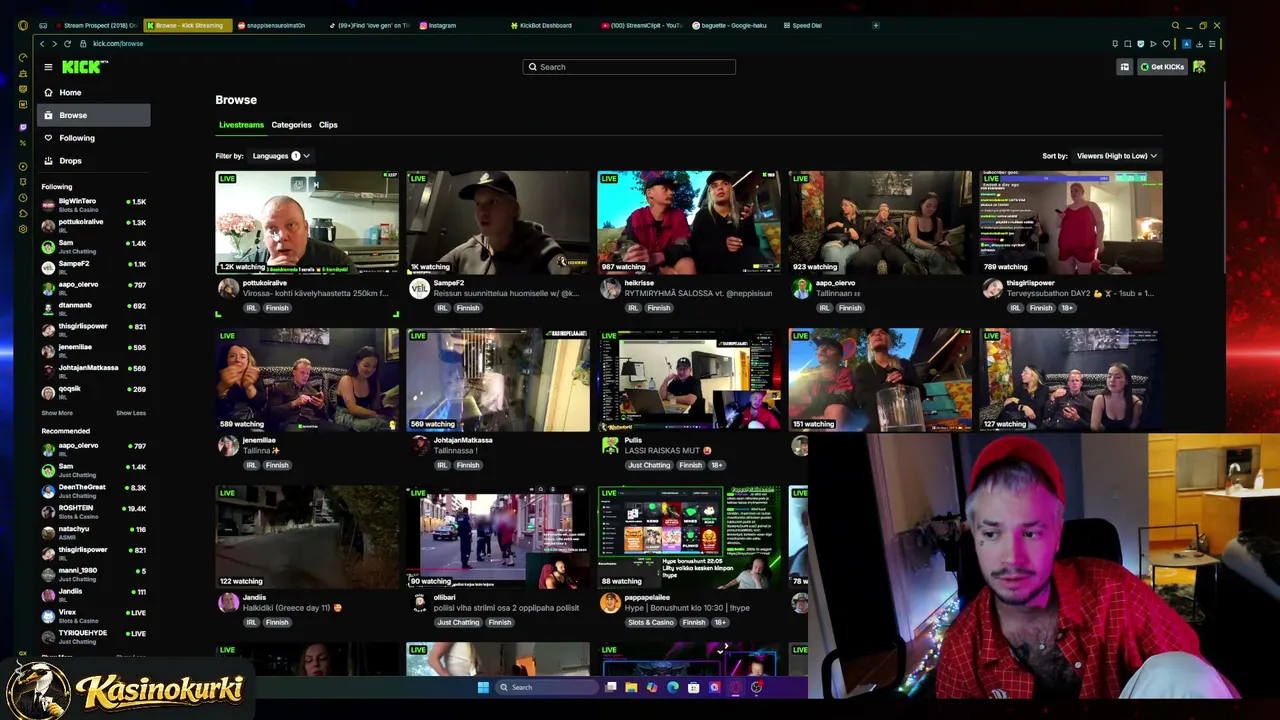Go to Home in the sidebar
Image resolution: width=1280 pixels, height=720 pixels.
(x=94, y=92)
